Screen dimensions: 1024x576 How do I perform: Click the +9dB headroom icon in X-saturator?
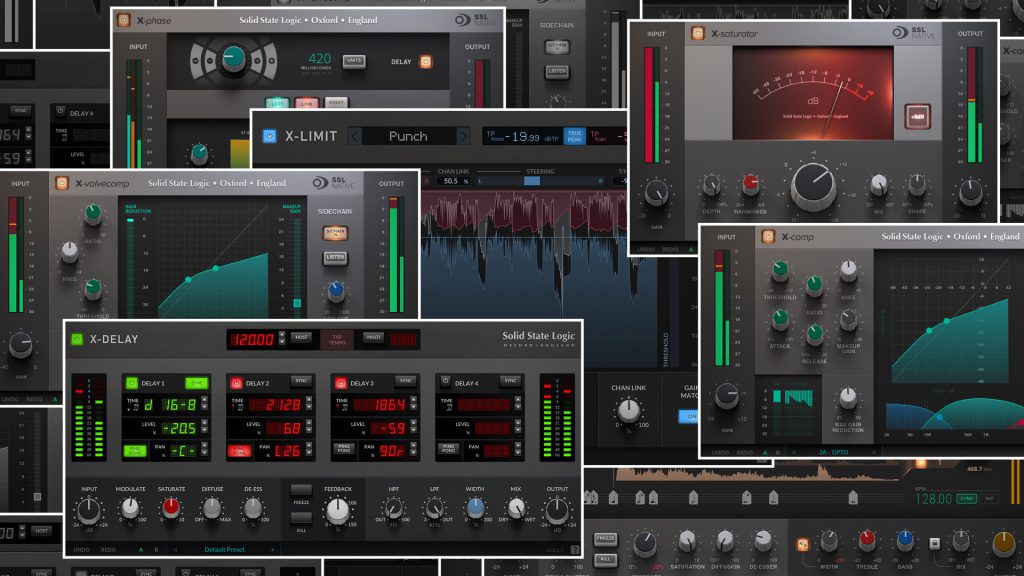pos(918,117)
